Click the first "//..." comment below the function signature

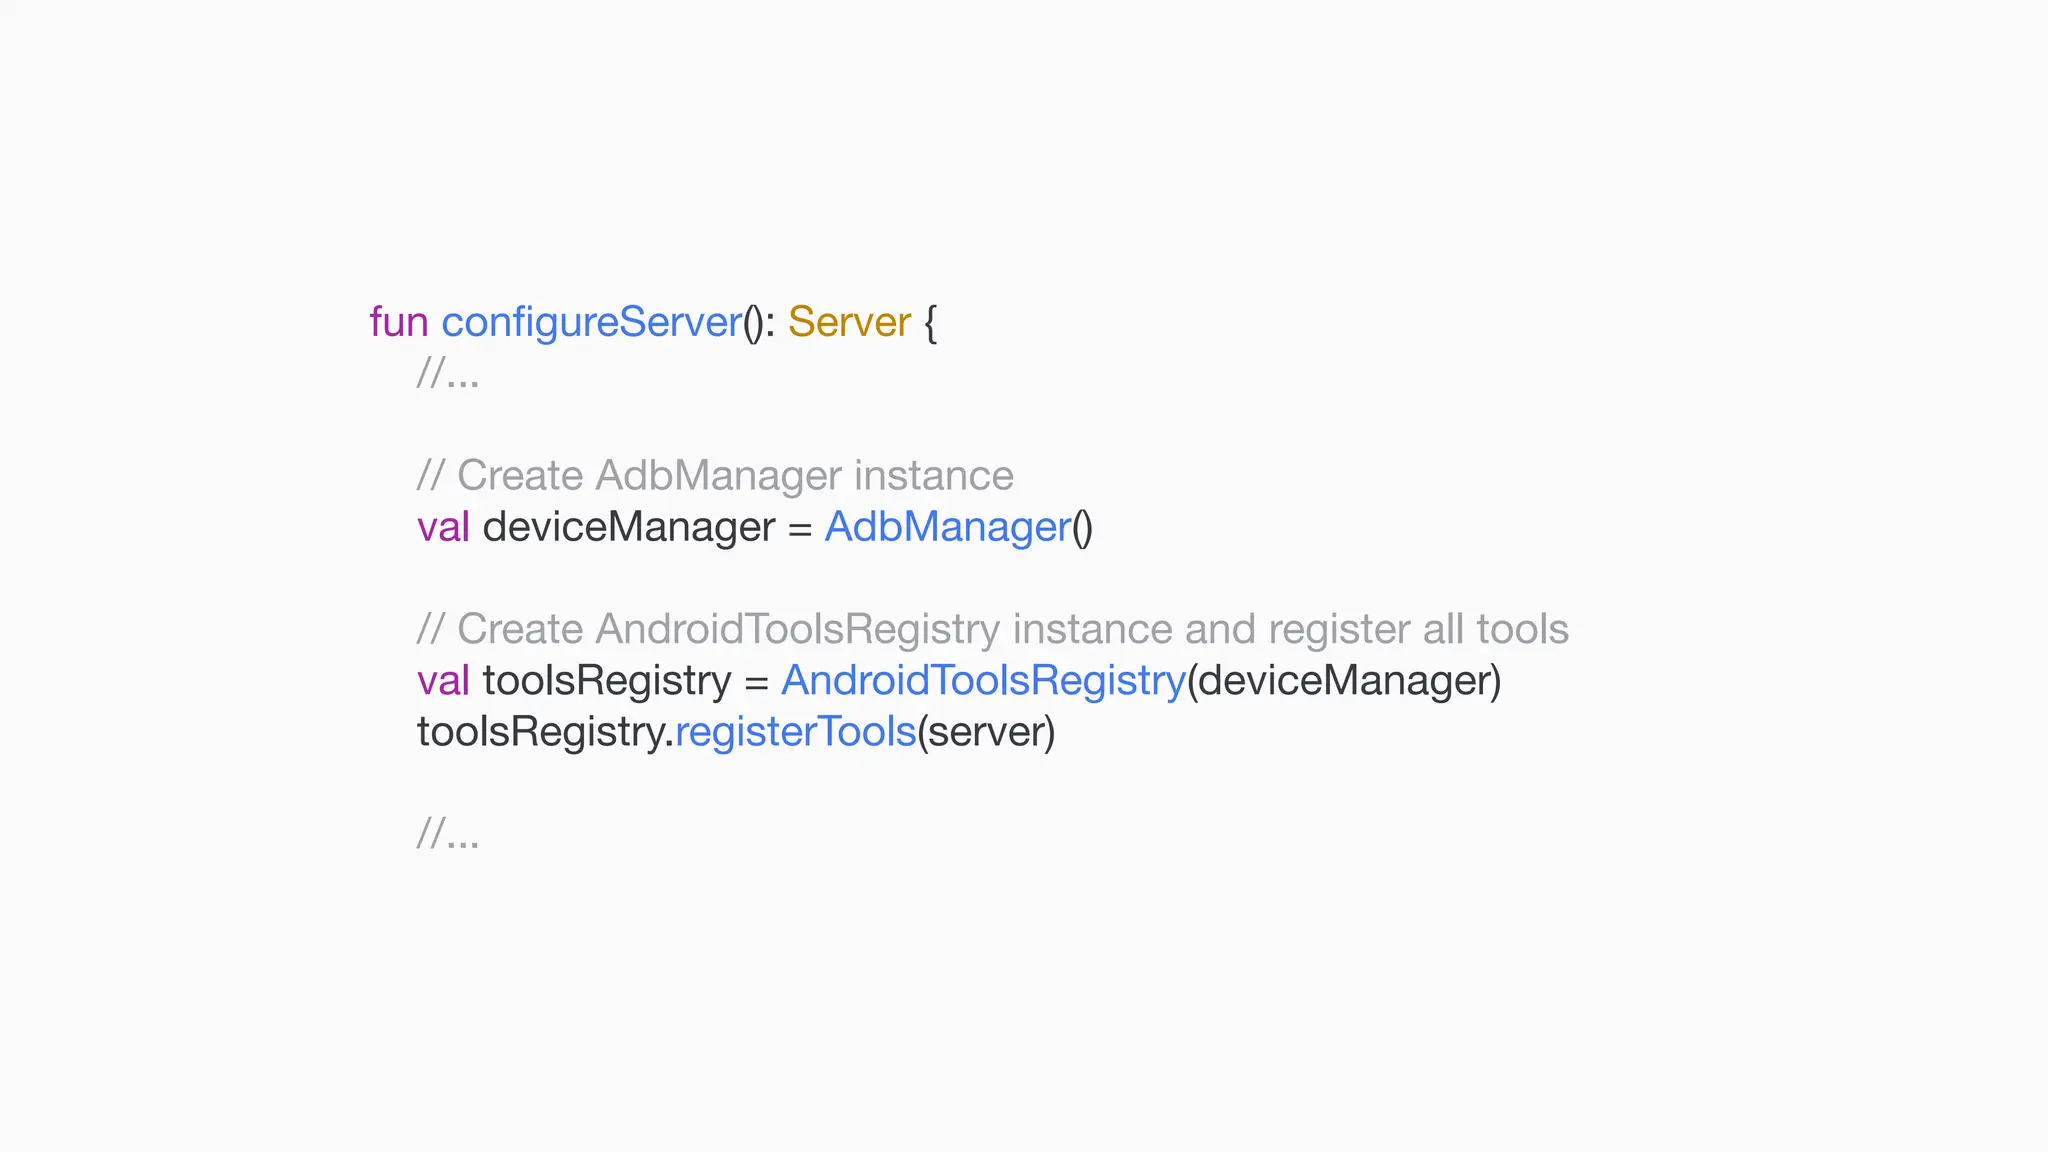point(448,374)
